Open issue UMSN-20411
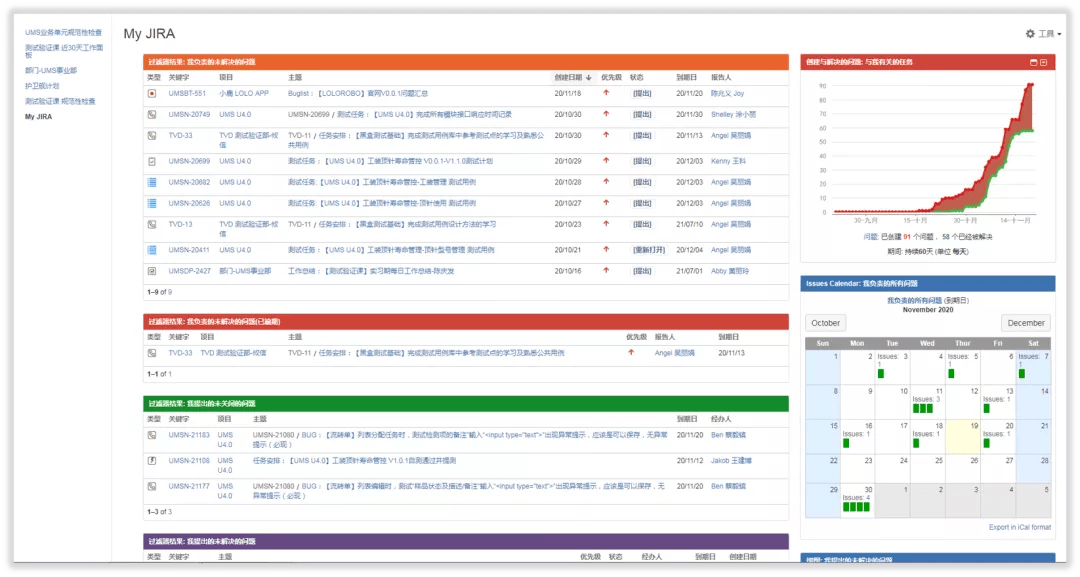Image resolution: width=1080 pixels, height=577 pixels. click(189, 251)
